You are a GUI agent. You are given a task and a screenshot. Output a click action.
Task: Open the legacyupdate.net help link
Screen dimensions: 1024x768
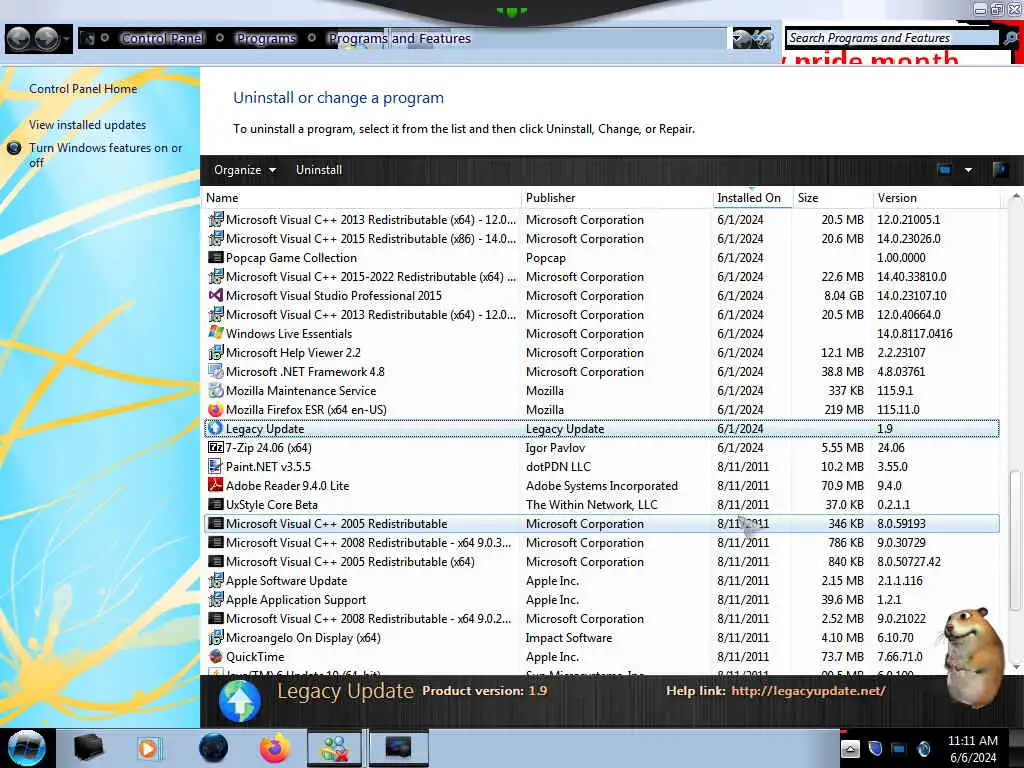pos(808,690)
